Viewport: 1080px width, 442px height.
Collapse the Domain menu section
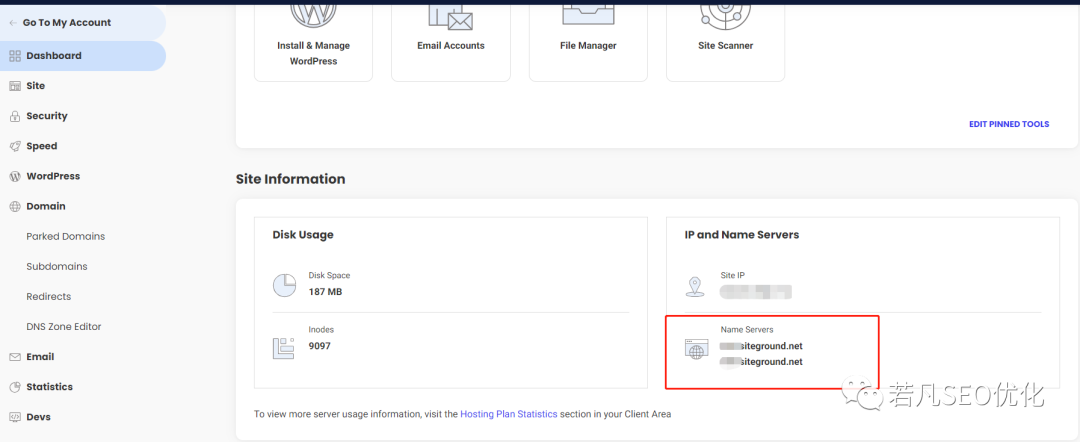[x=83, y=207]
